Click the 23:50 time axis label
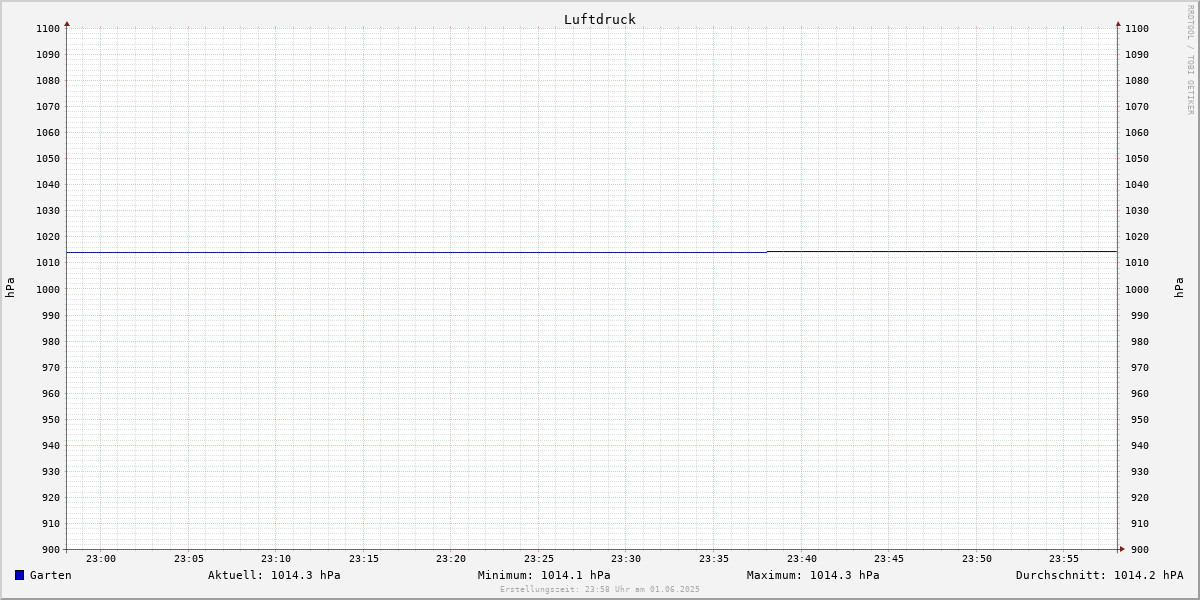This screenshot has width=1200, height=600. (x=977, y=559)
